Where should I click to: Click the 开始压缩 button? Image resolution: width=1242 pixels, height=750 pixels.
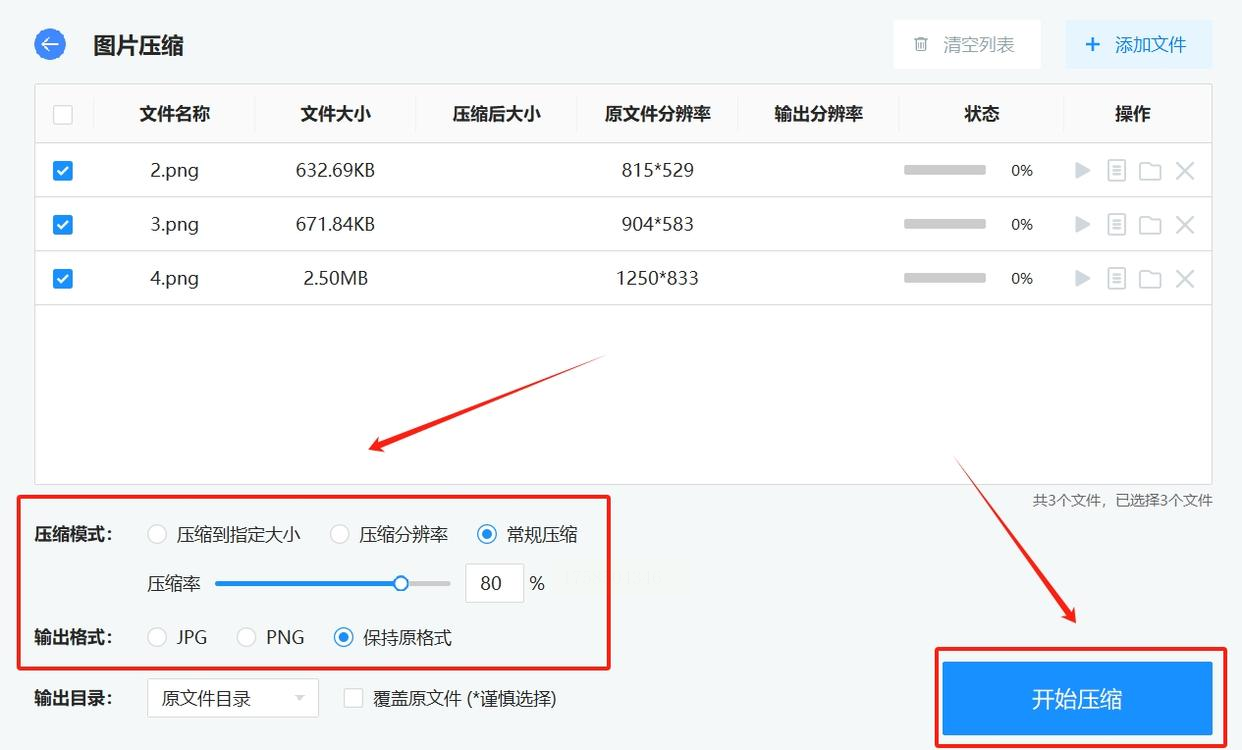[1077, 698]
